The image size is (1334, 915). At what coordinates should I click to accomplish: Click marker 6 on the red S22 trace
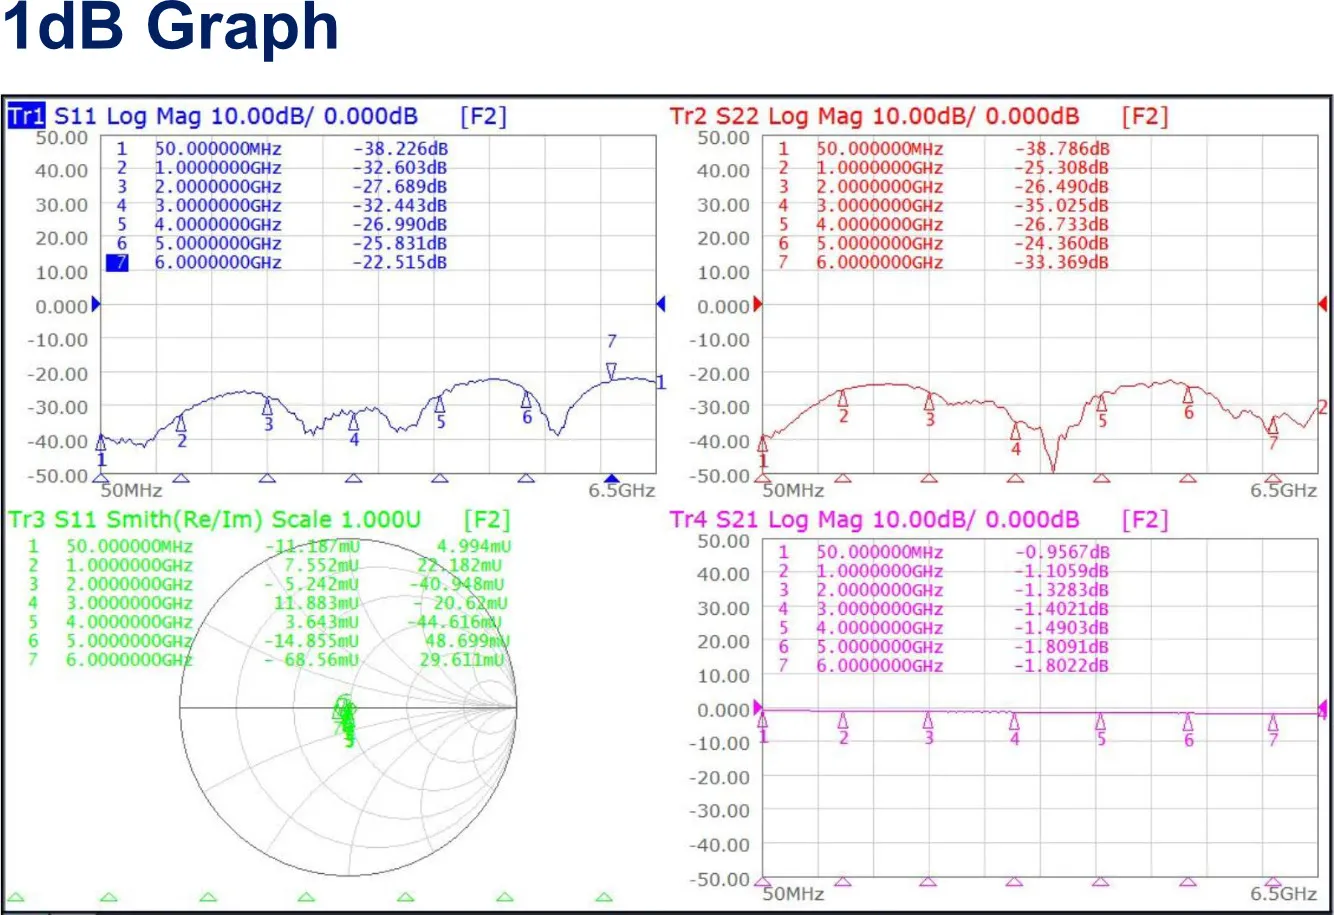click(x=1188, y=396)
